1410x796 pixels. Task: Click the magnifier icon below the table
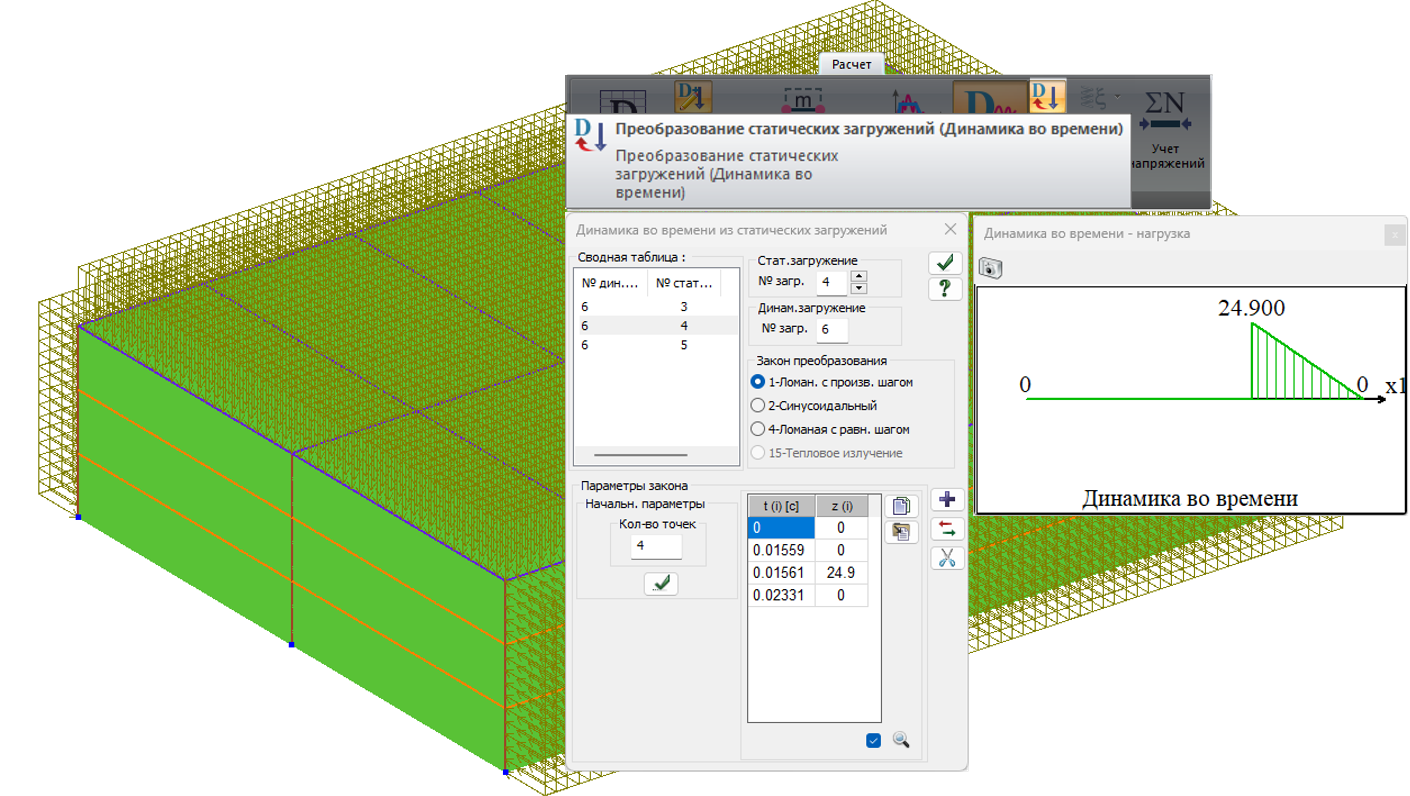(901, 740)
